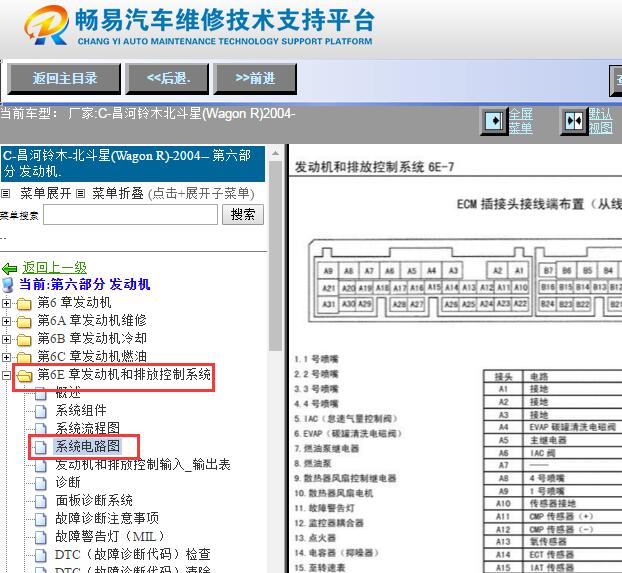Expand the 第6A 章发动机维修 node

(x=6, y=321)
